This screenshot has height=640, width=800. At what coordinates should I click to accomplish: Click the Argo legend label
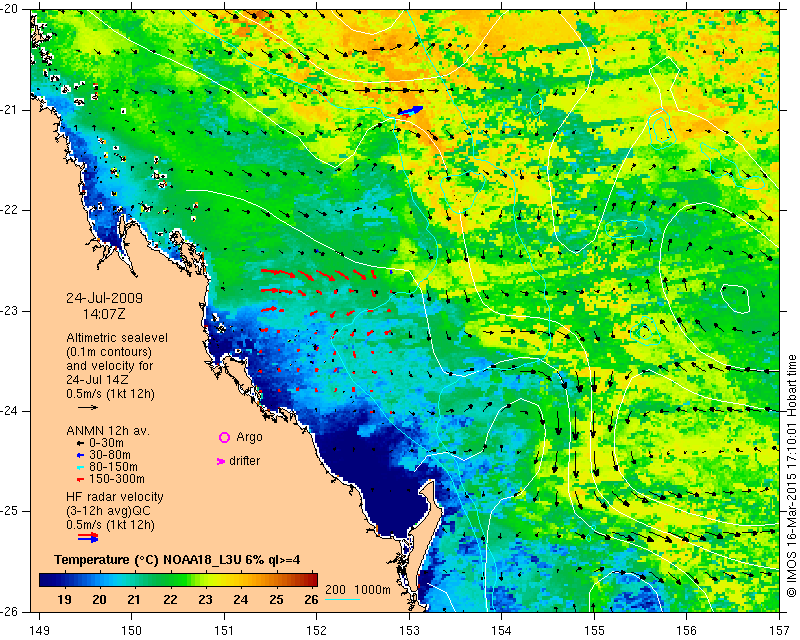coord(249,437)
